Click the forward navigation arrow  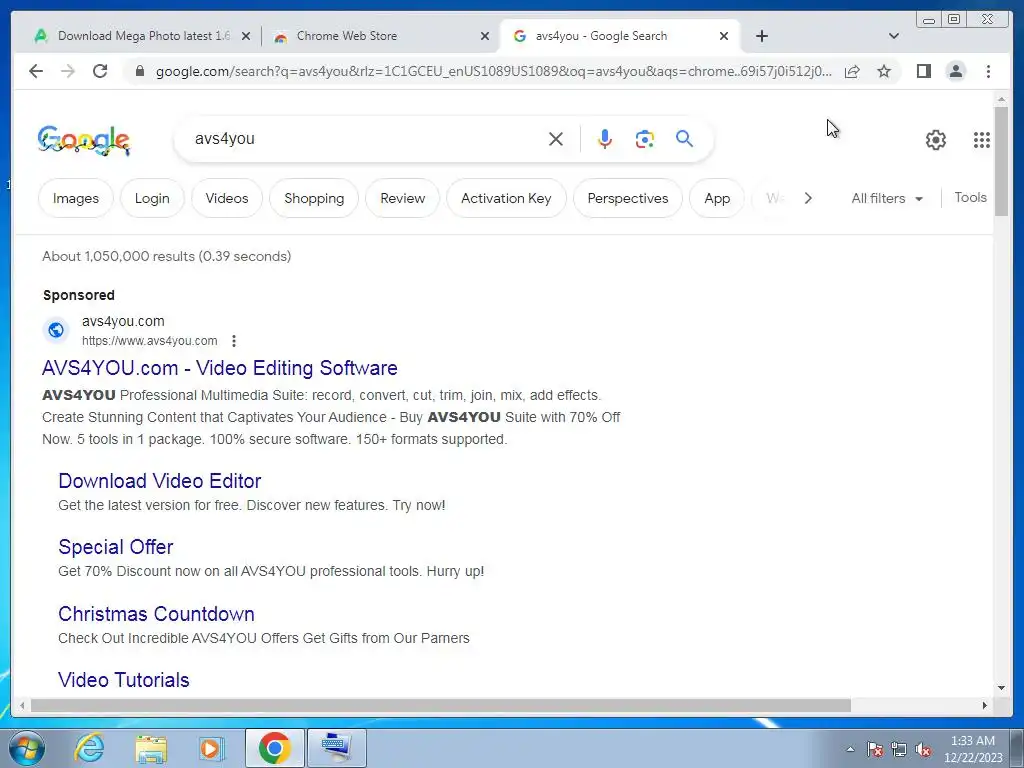(68, 71)
